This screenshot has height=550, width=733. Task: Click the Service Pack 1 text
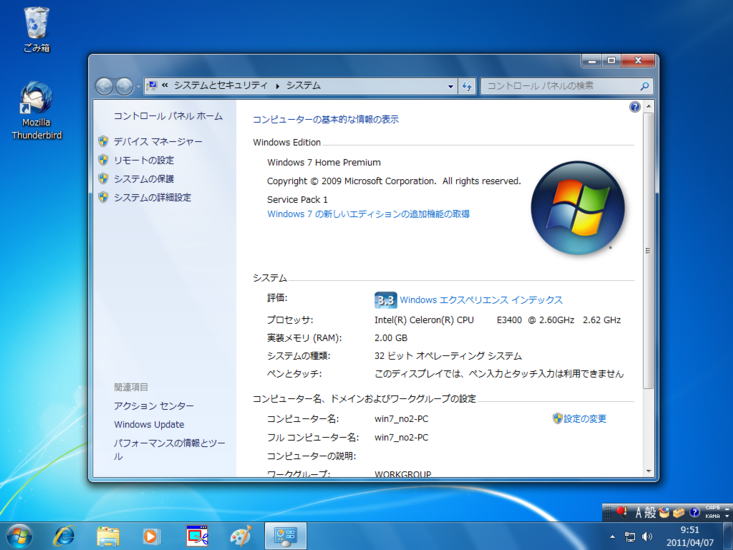coord(297,200)
